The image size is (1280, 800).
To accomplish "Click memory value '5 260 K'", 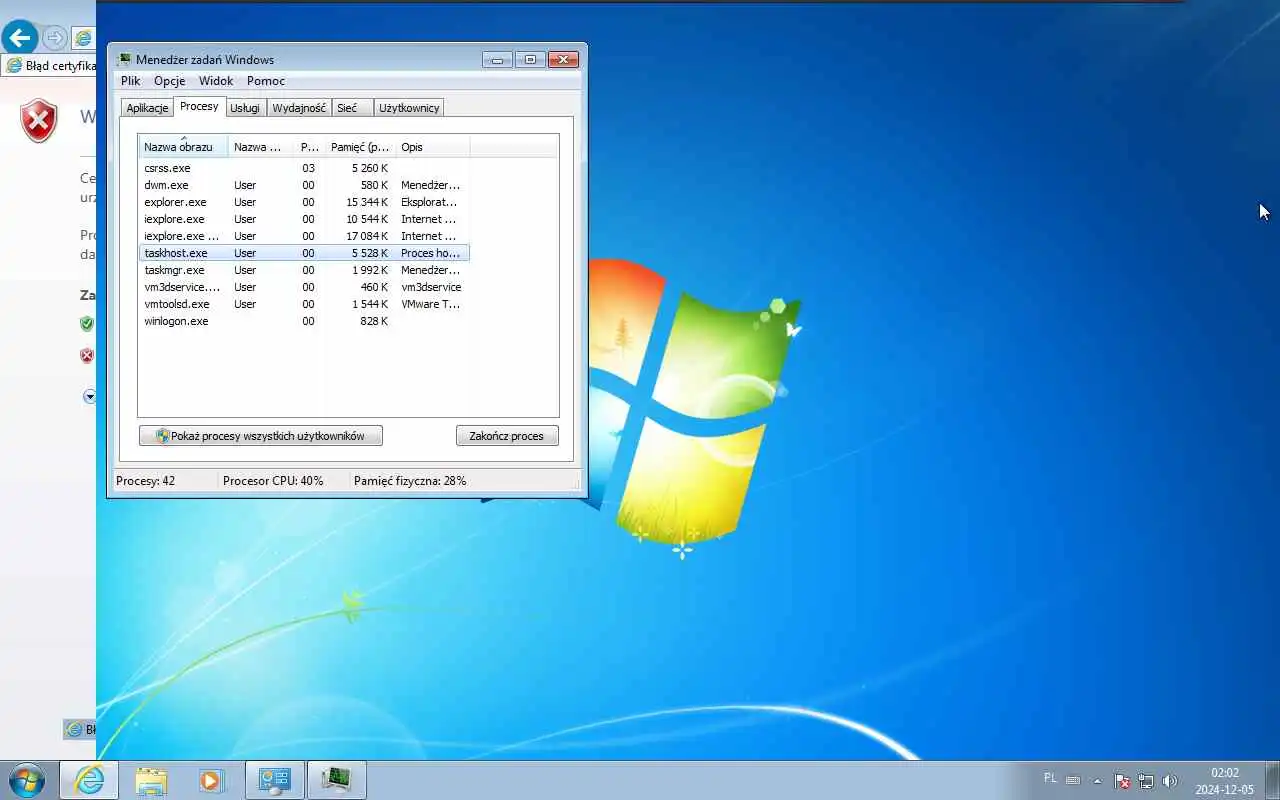I will [370, 168].
